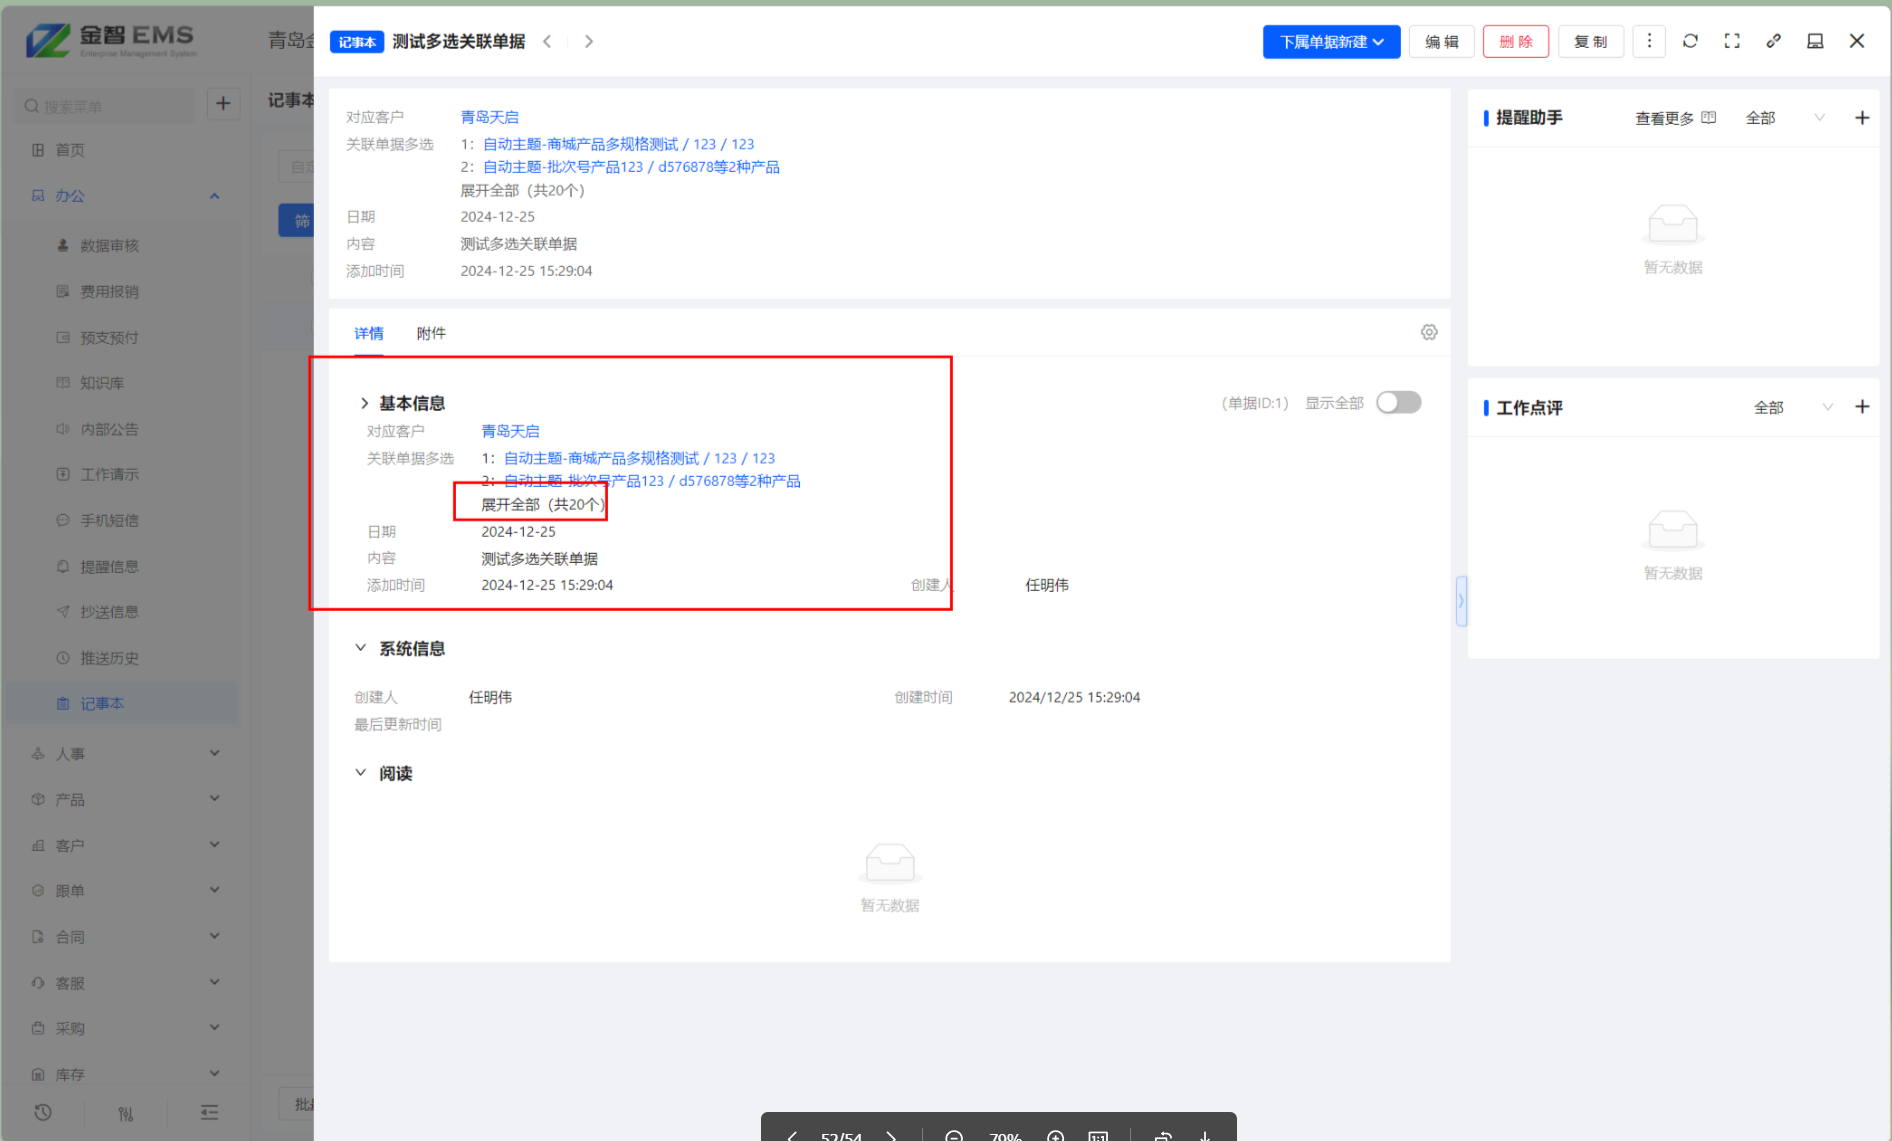Select 记事本 in the sidebar menu
1892x1141 pixels.
[102, 703]
